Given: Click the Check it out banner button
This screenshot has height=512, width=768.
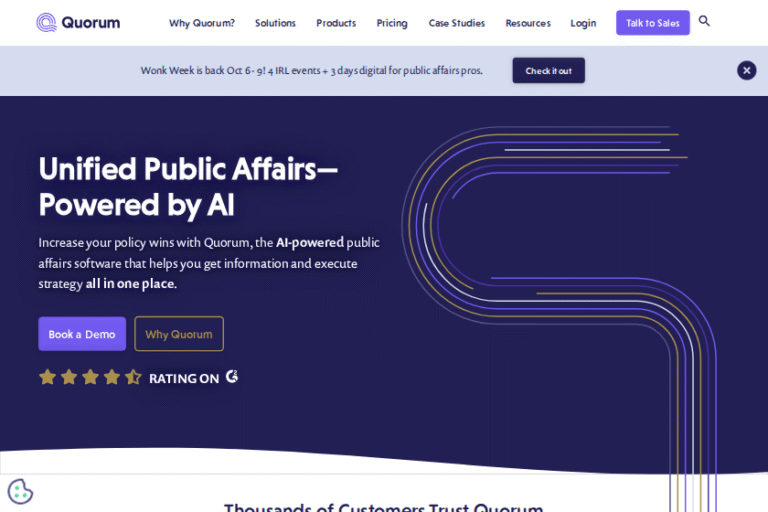Looking at the screenshot, I should pyautogui.click(x=548, y=71).
